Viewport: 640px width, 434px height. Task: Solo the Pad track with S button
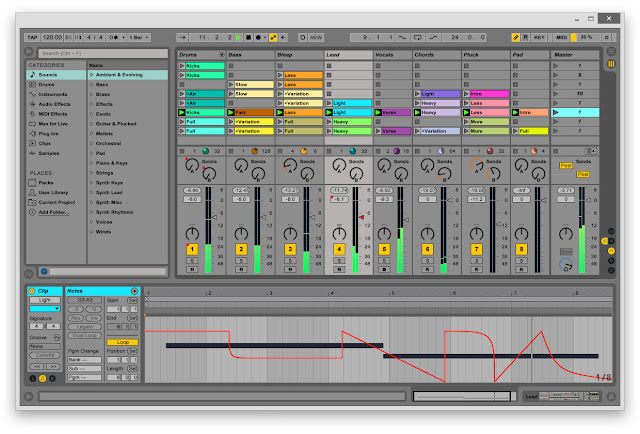coord(521,260)
